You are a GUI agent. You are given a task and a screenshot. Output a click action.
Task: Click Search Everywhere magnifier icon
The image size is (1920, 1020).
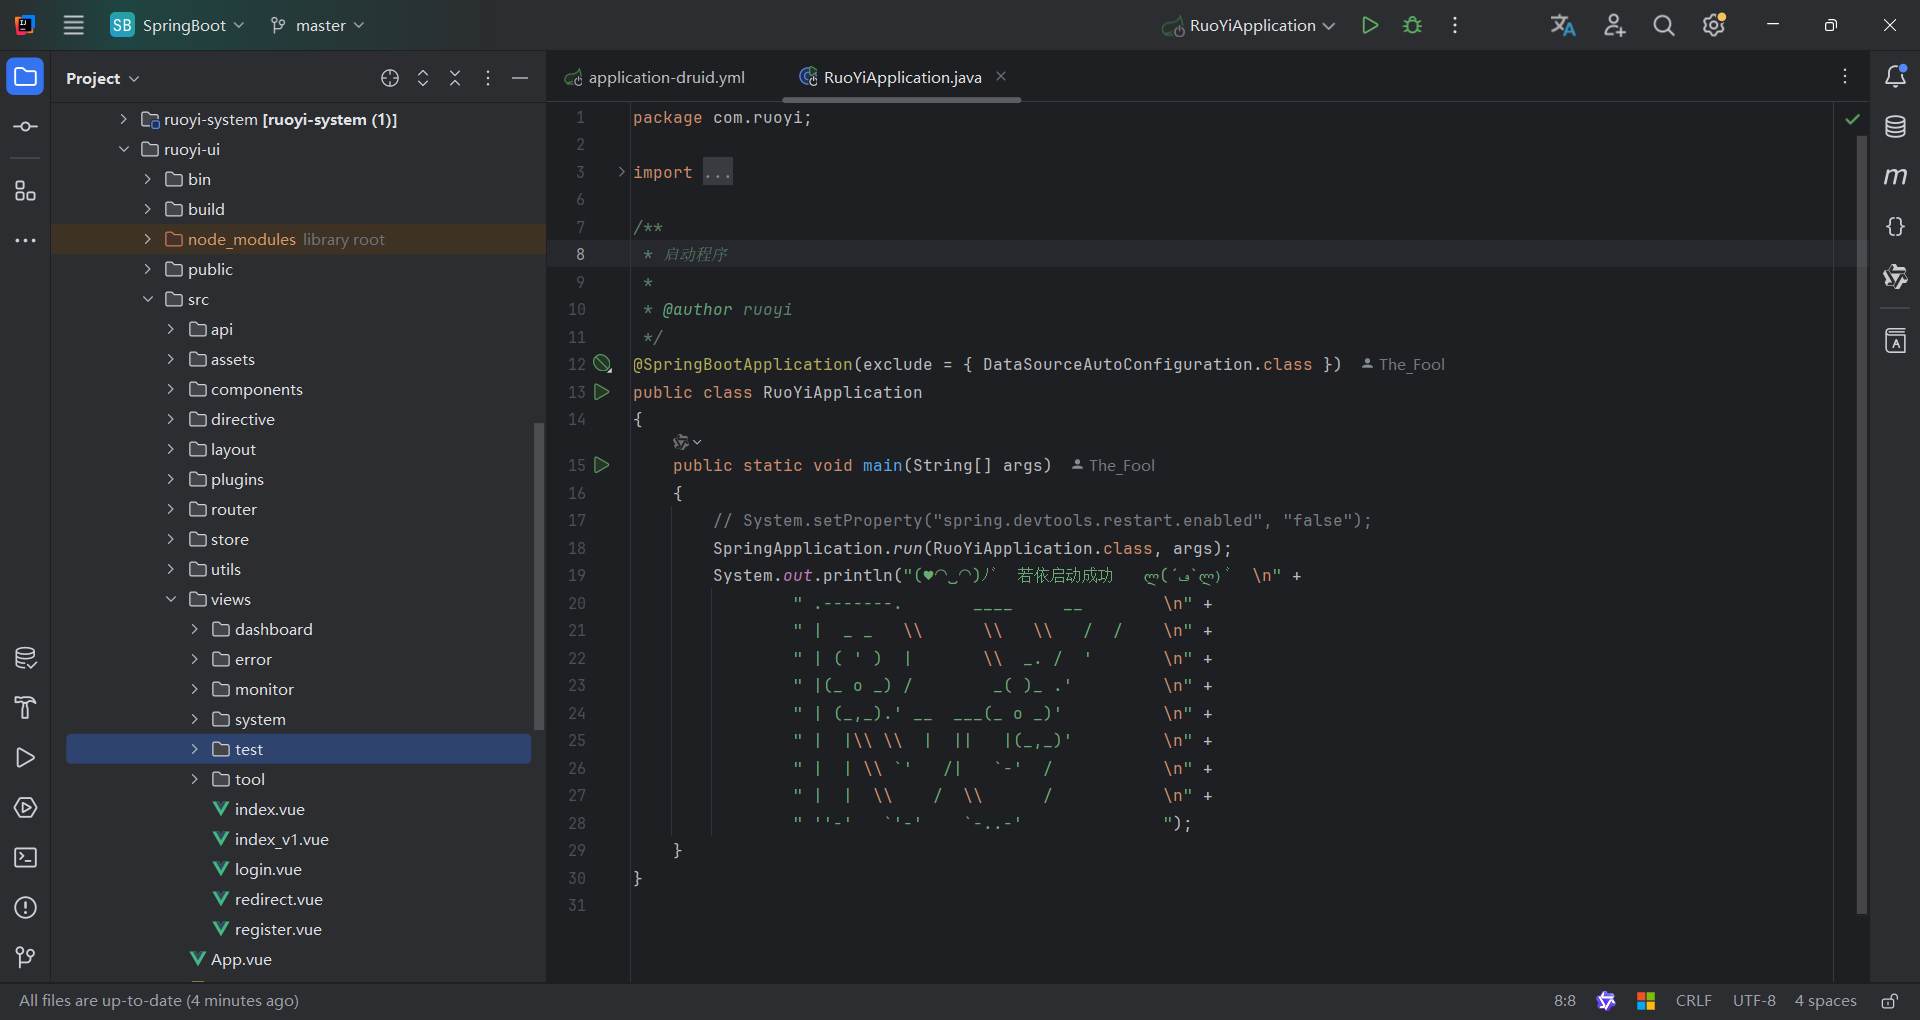point(1663,25)
